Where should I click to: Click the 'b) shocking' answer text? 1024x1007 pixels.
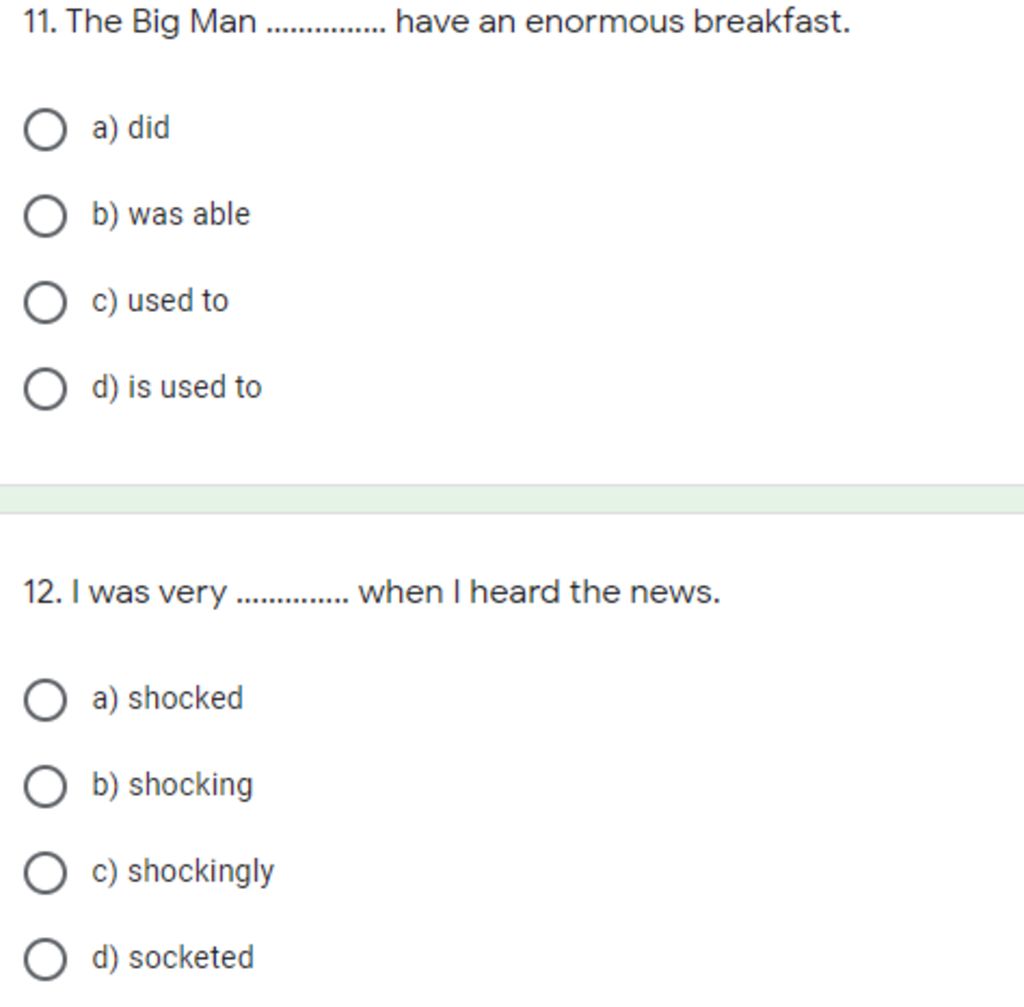(x=172, y=785)
